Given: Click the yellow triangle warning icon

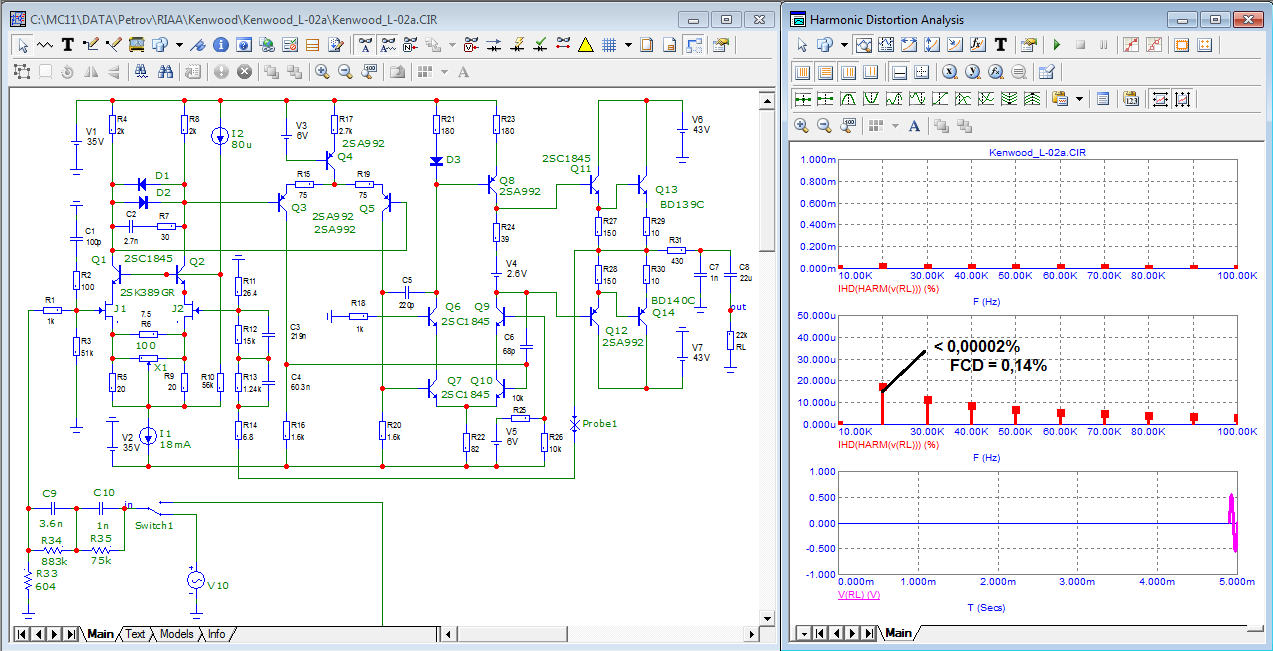Looking at the screenshot, I should pyautogui.click(x=586, y=45).
